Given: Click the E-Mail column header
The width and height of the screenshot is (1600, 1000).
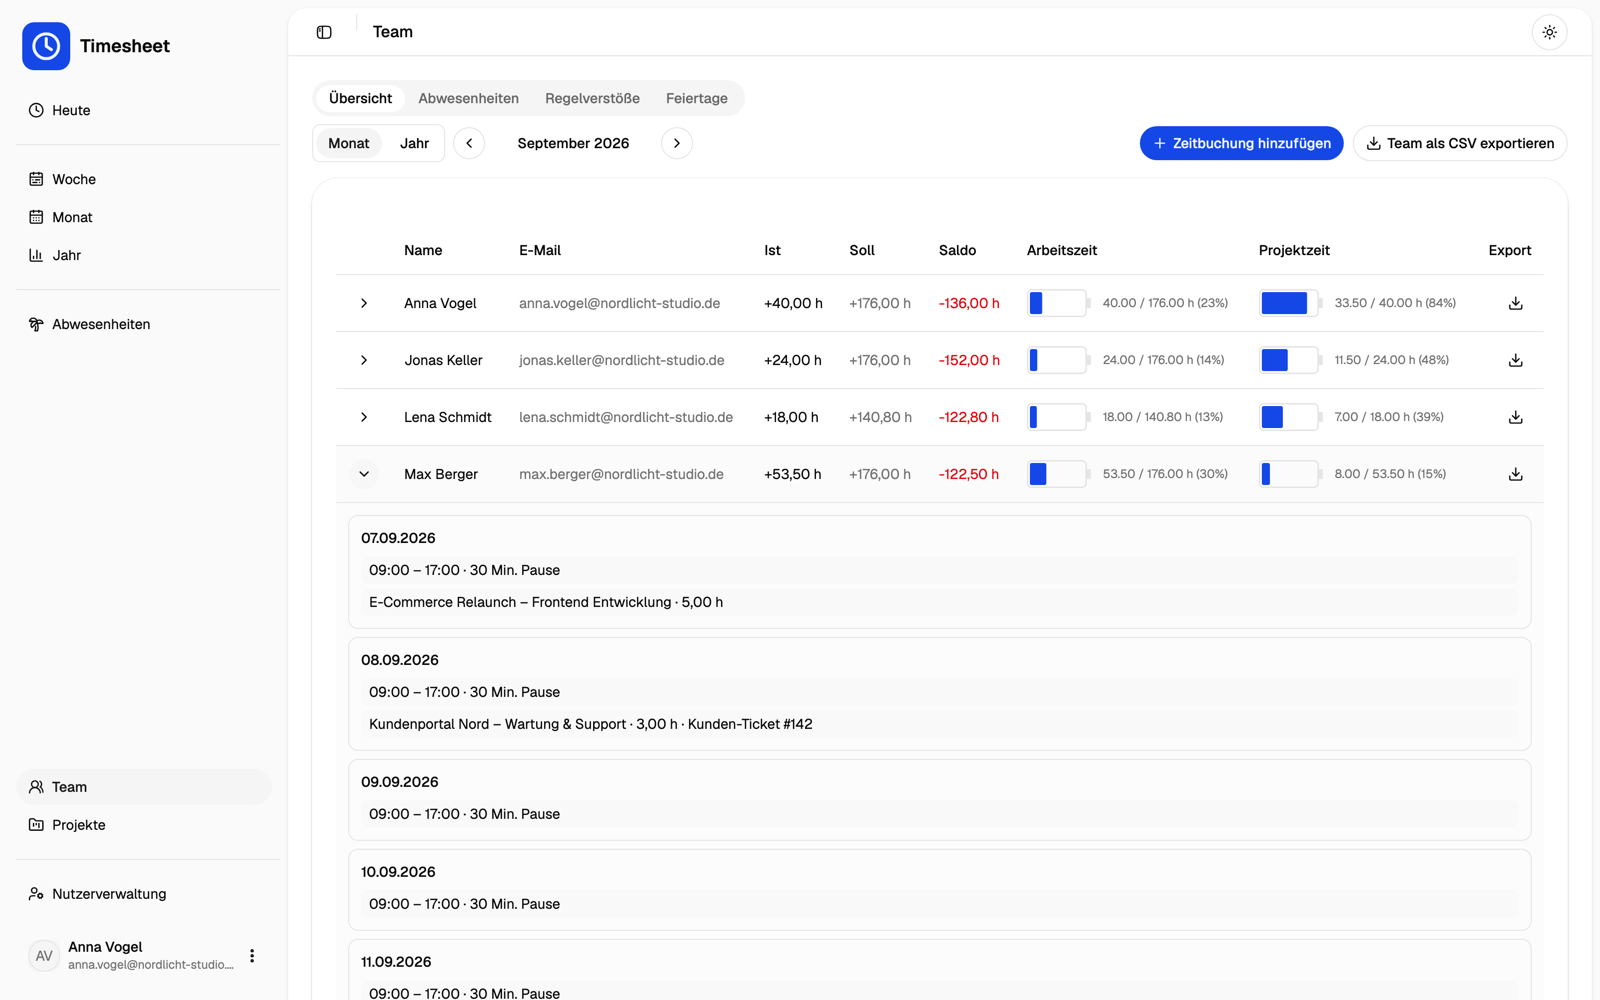Looking at the screenshot, I should point(540,250).
